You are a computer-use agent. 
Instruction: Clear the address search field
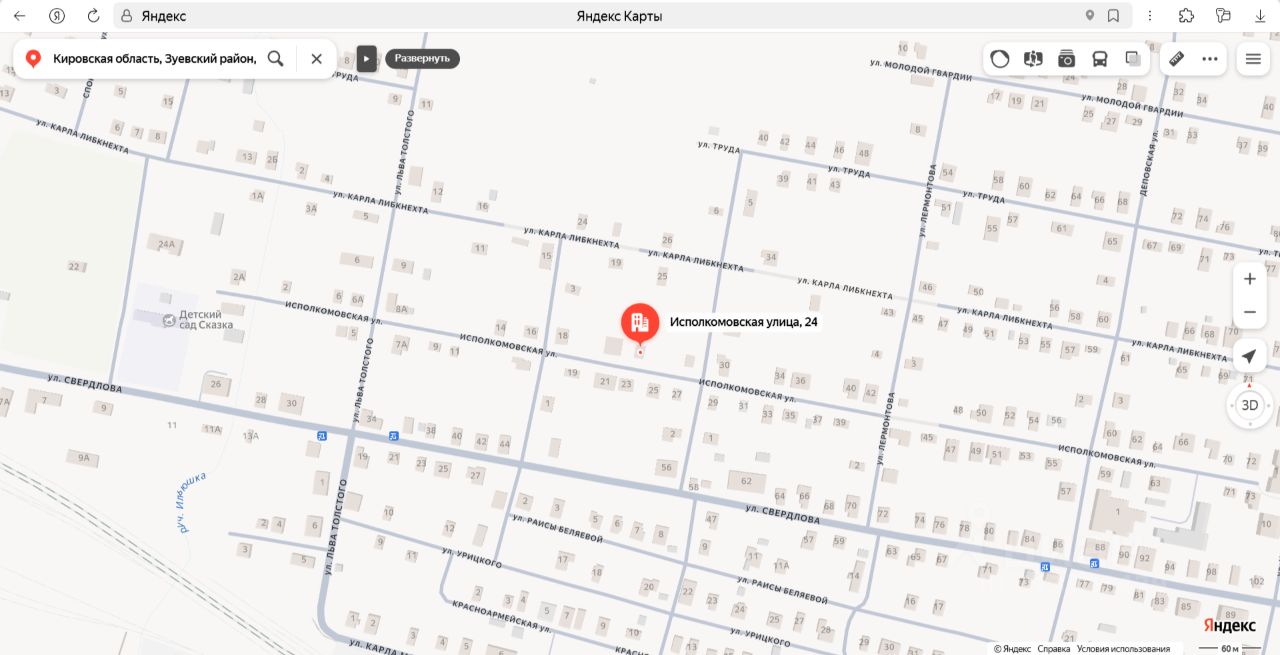click(x=317, y=59)
